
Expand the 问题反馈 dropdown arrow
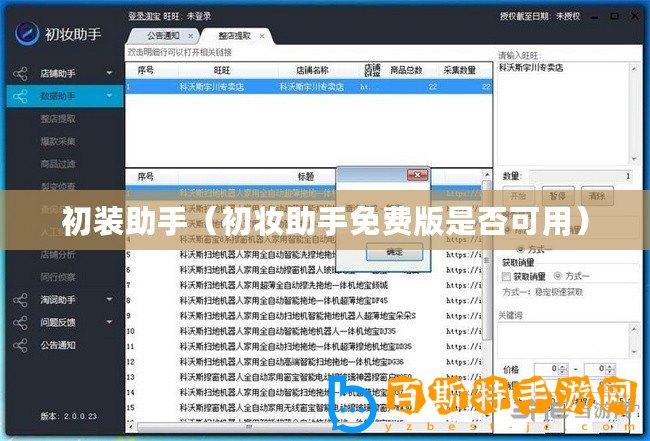tap(109, 322)
